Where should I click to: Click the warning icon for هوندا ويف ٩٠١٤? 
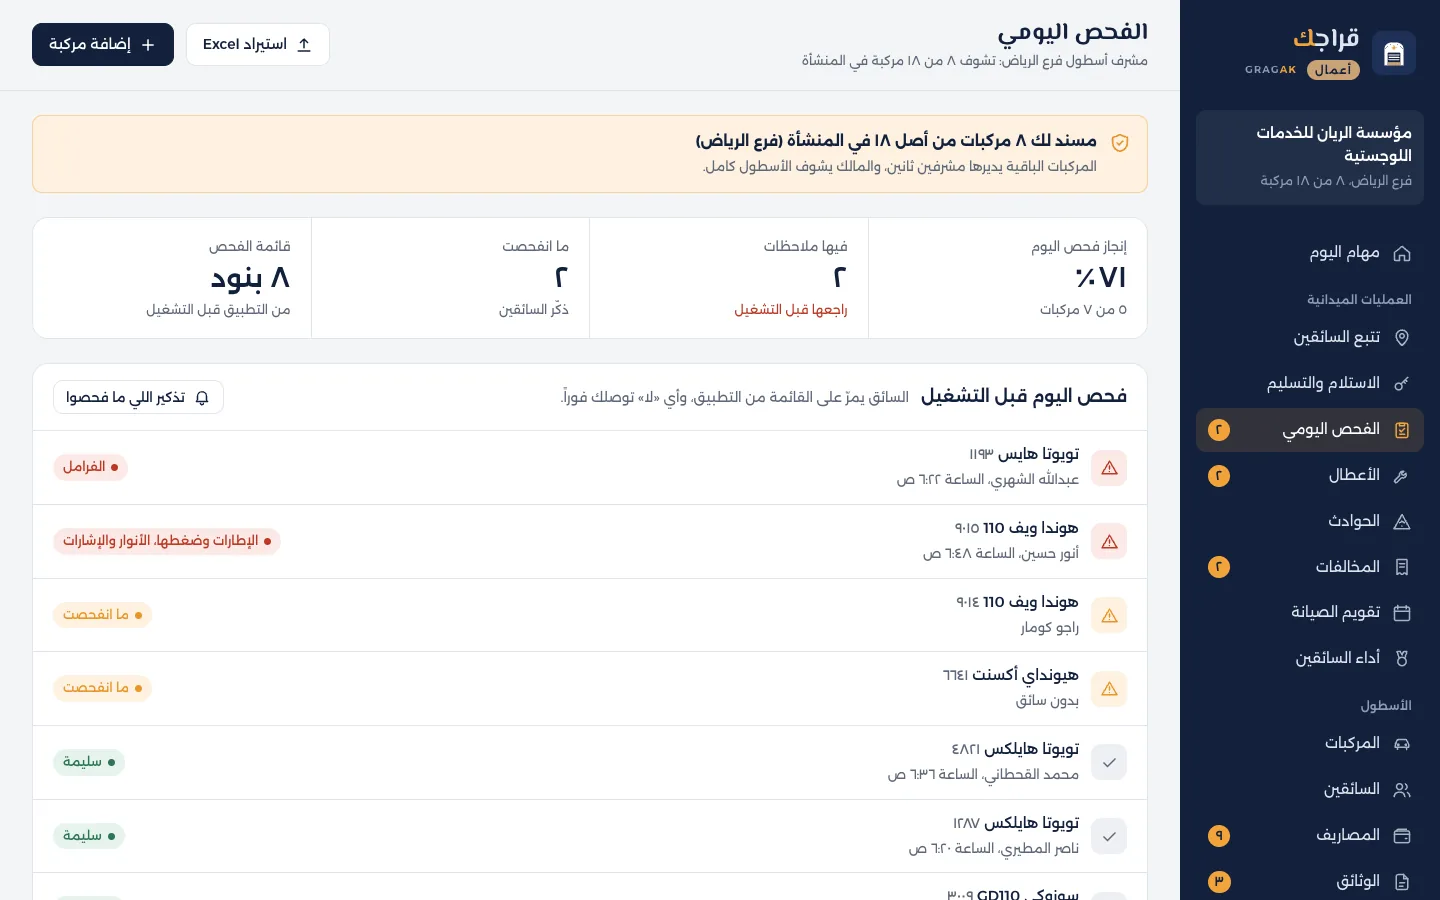pyautogui.click(x=1109, y=616)
